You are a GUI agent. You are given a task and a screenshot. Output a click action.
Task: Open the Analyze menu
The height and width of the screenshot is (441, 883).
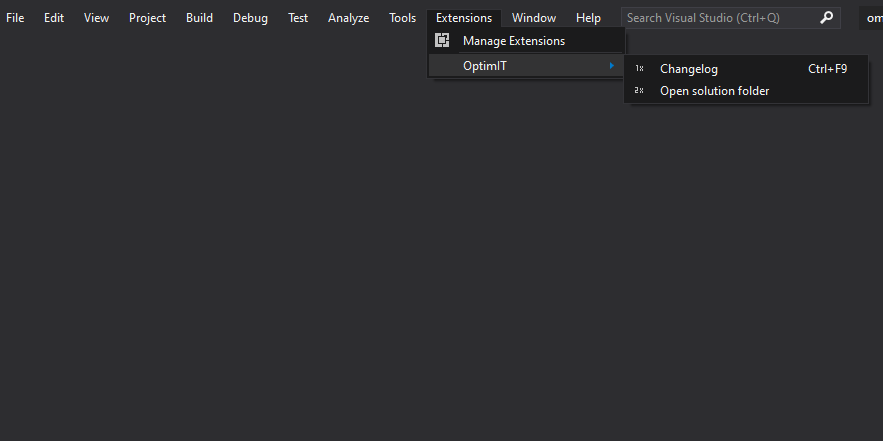(x=349, y=18)
